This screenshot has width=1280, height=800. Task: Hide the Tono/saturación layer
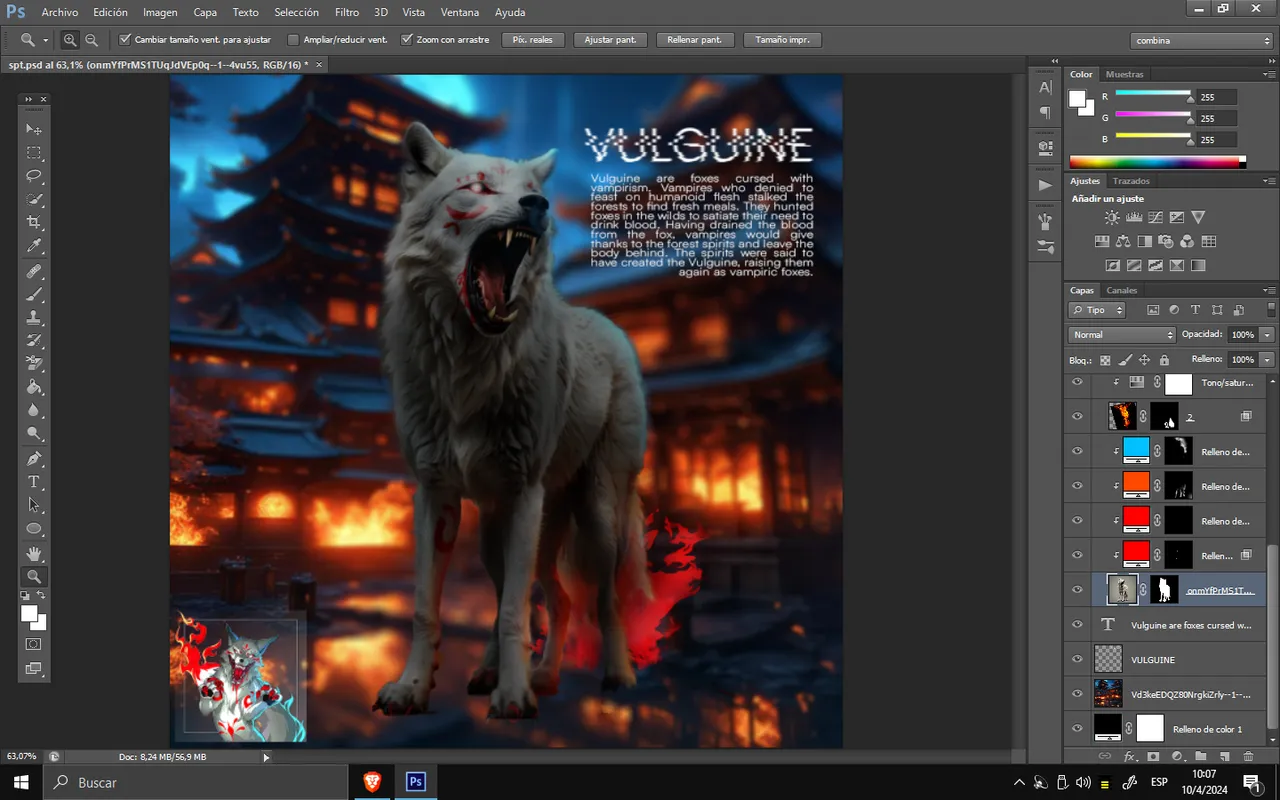pyautogui.click(x=1077, y=382)
